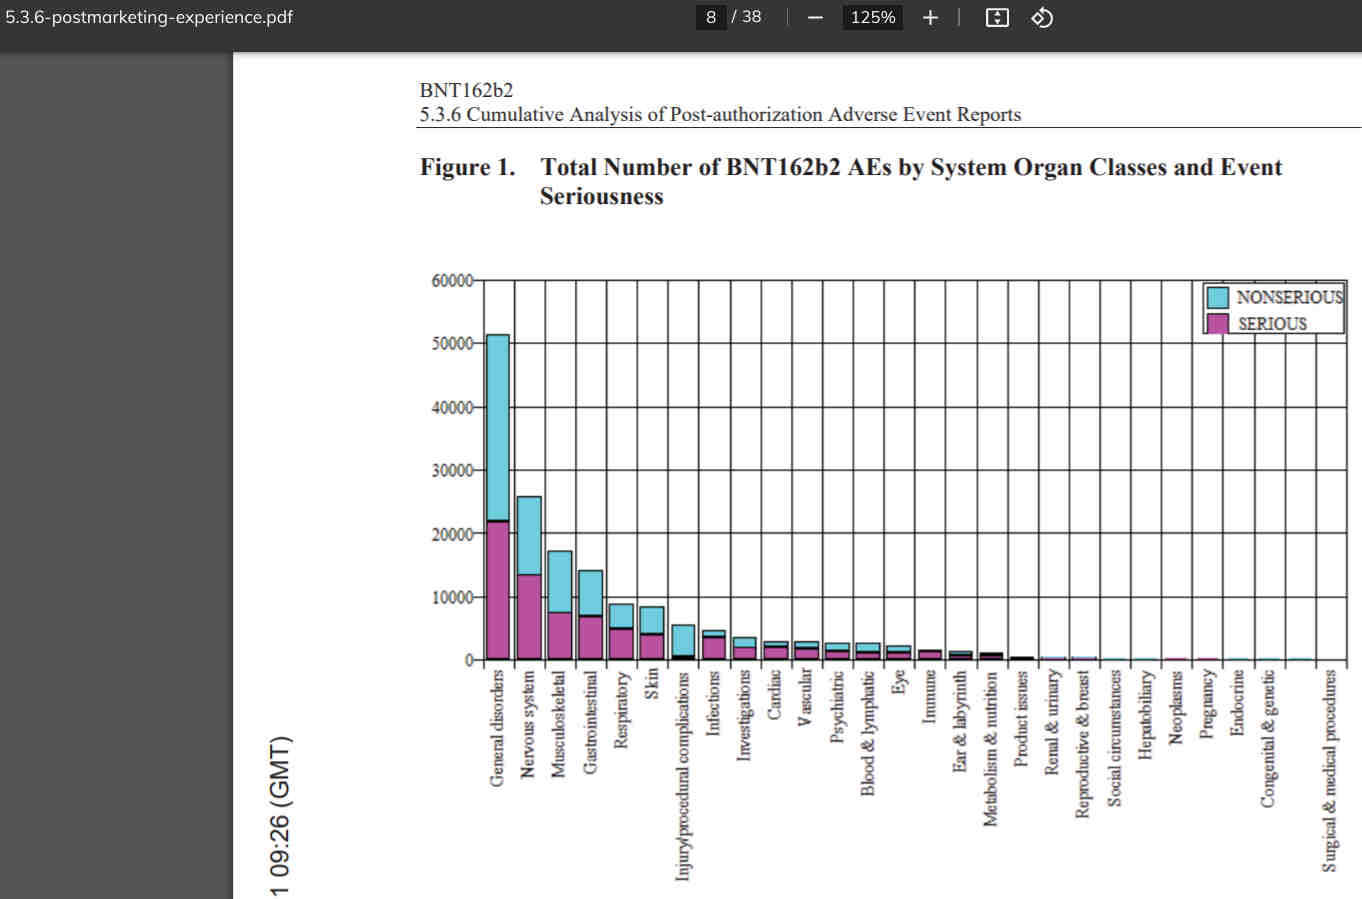Click the Surgical & medical procedures axis label
1362x899 pixels.
(x=1330, y=771)
